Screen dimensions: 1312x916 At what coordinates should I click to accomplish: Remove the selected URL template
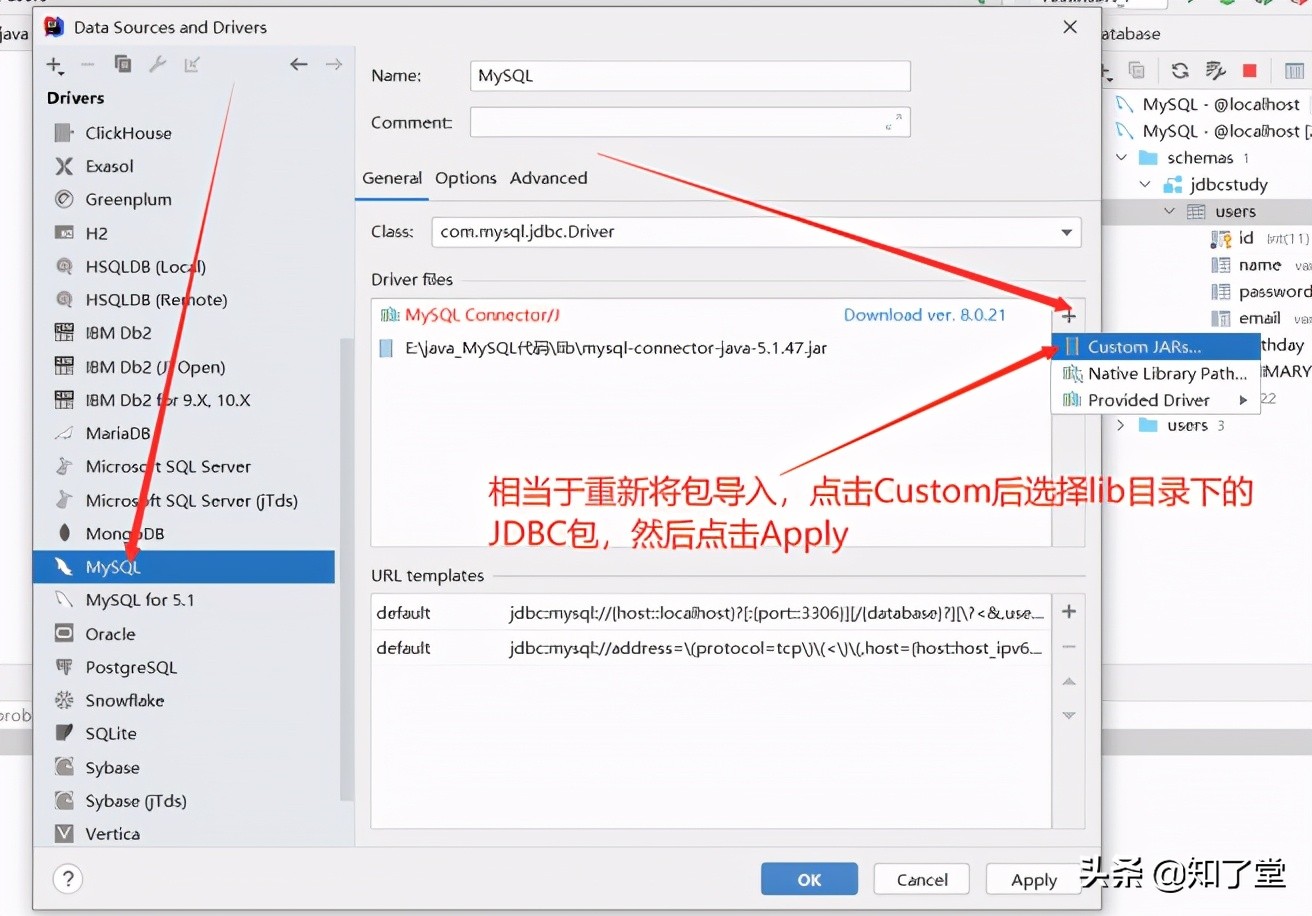coord(1069,647)
